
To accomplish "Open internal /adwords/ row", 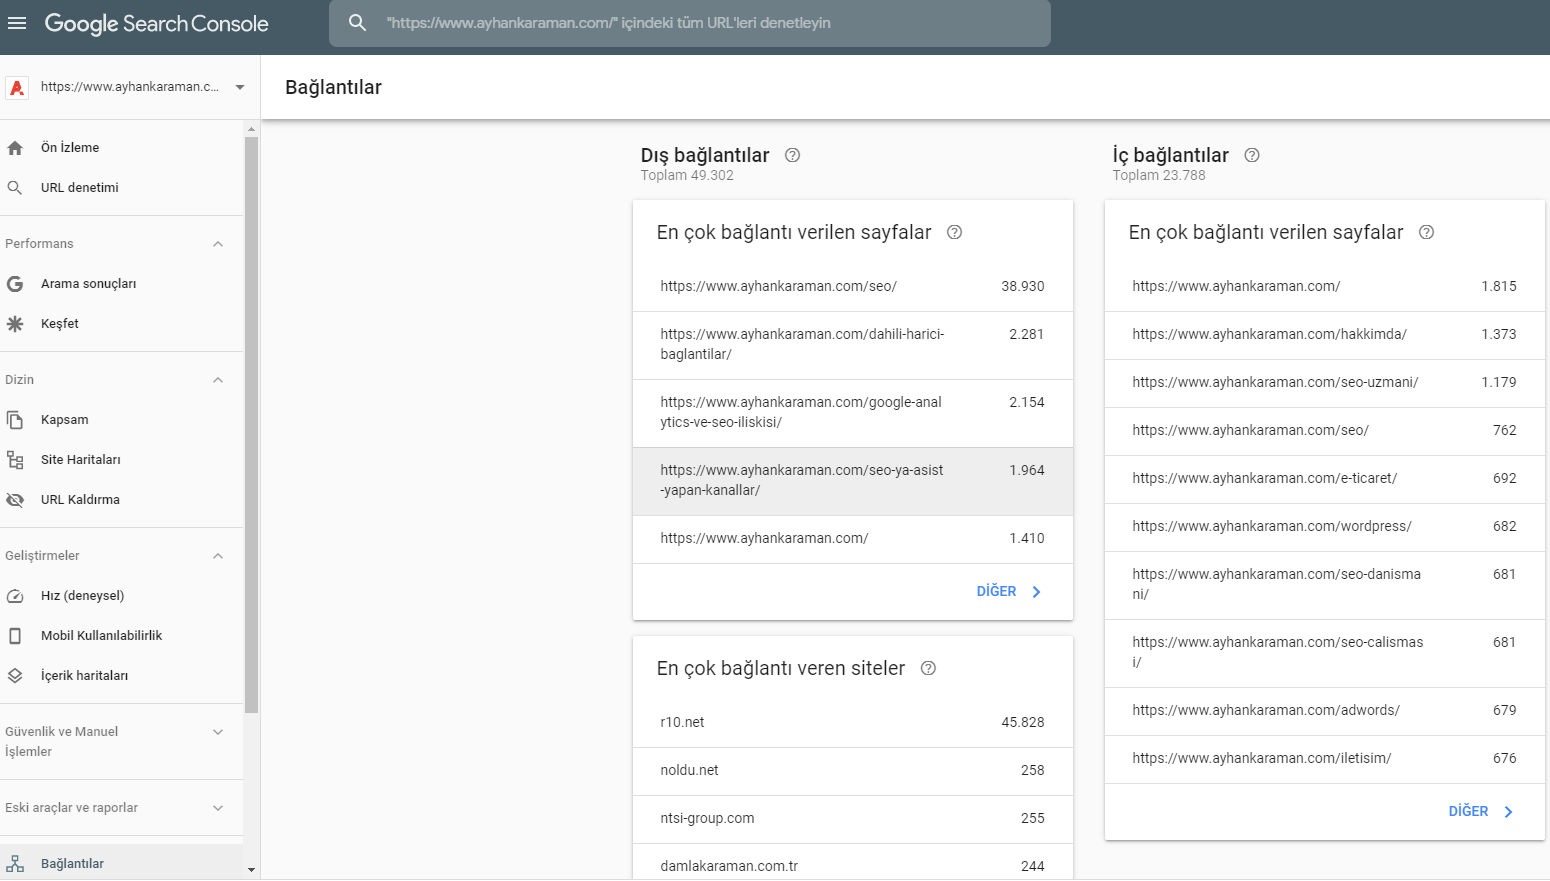I will coord(1325,711).
